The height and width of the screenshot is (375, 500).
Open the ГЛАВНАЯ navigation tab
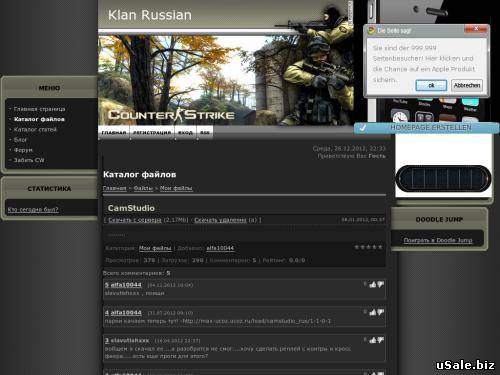(x=114, y=132)
